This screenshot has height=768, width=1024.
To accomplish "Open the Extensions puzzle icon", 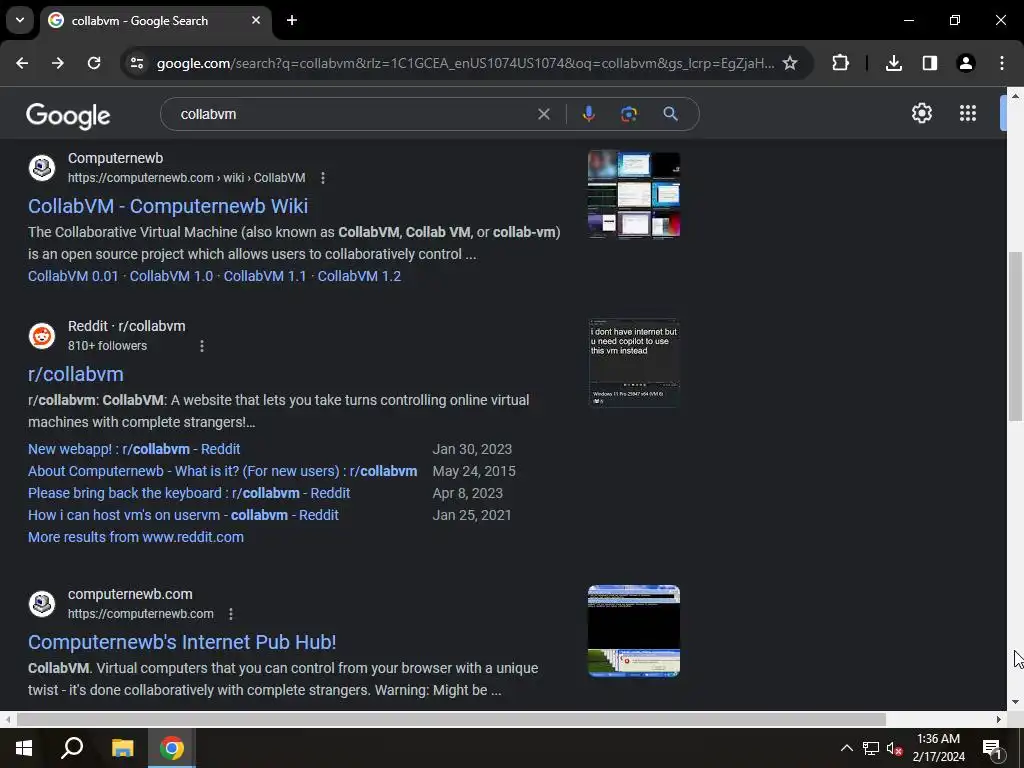I will (x=840, y=63).
